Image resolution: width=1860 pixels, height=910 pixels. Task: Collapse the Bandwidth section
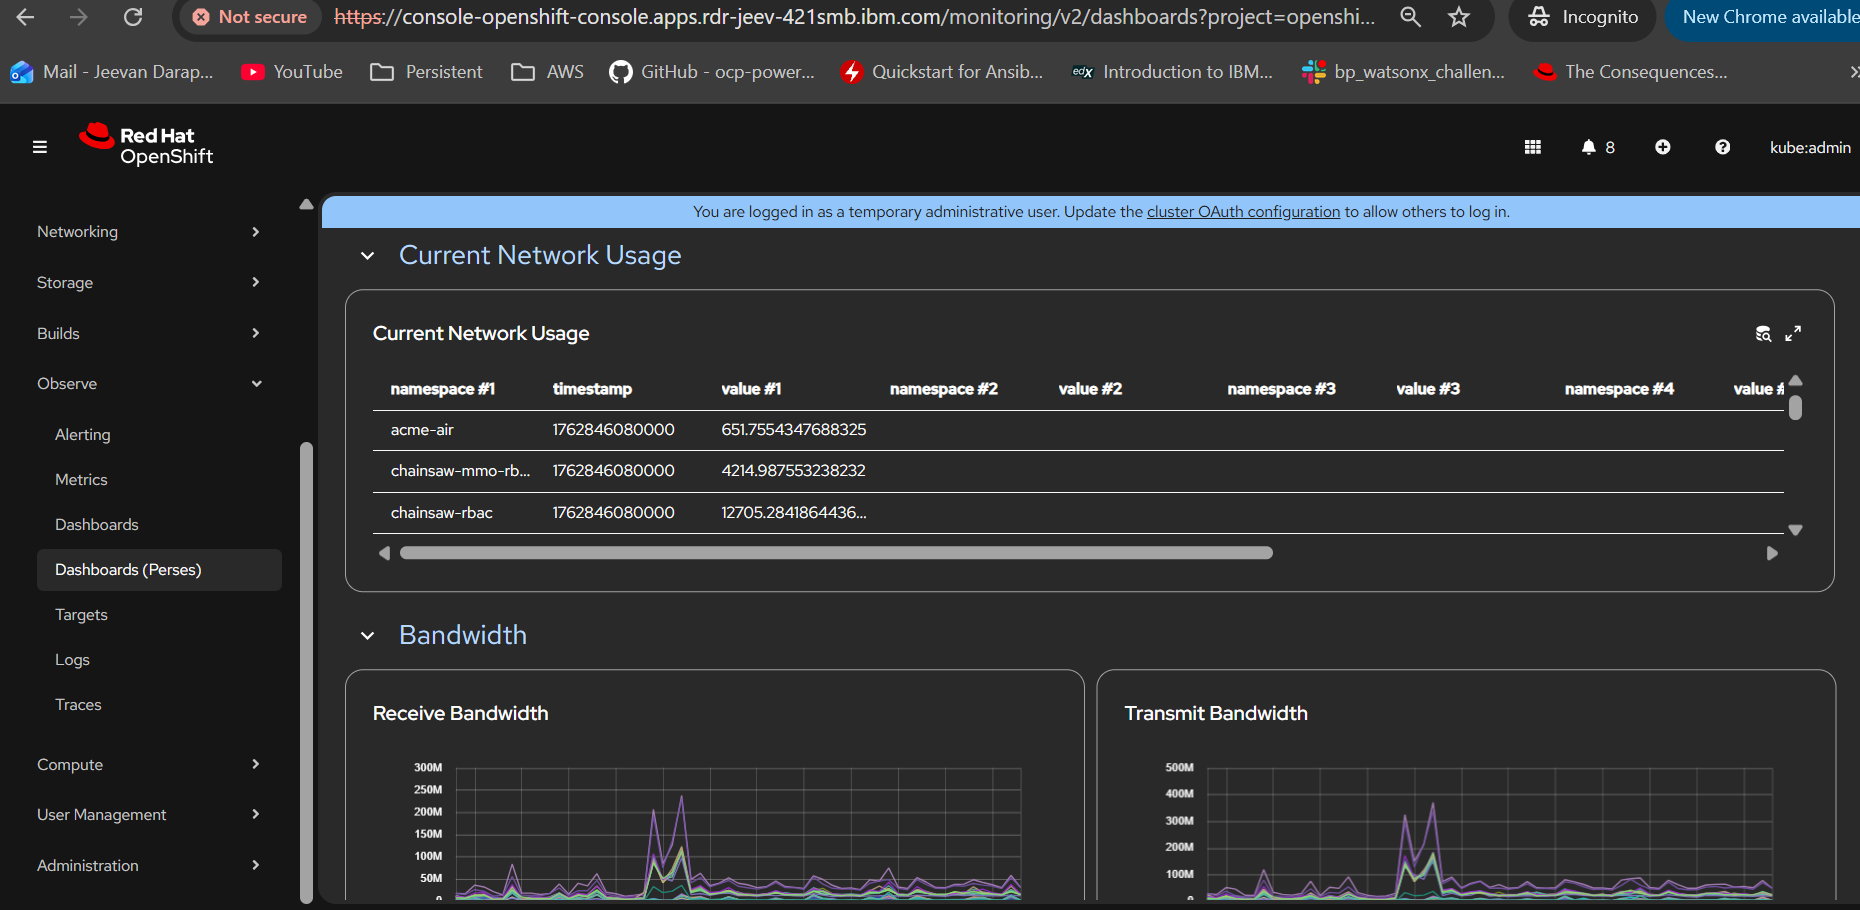point(368,636)
